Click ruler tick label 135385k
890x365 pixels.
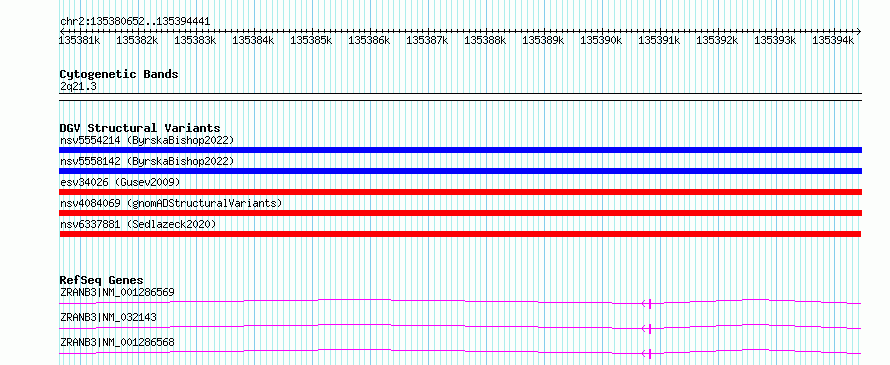pyautogui.click(x=311, y=40)
